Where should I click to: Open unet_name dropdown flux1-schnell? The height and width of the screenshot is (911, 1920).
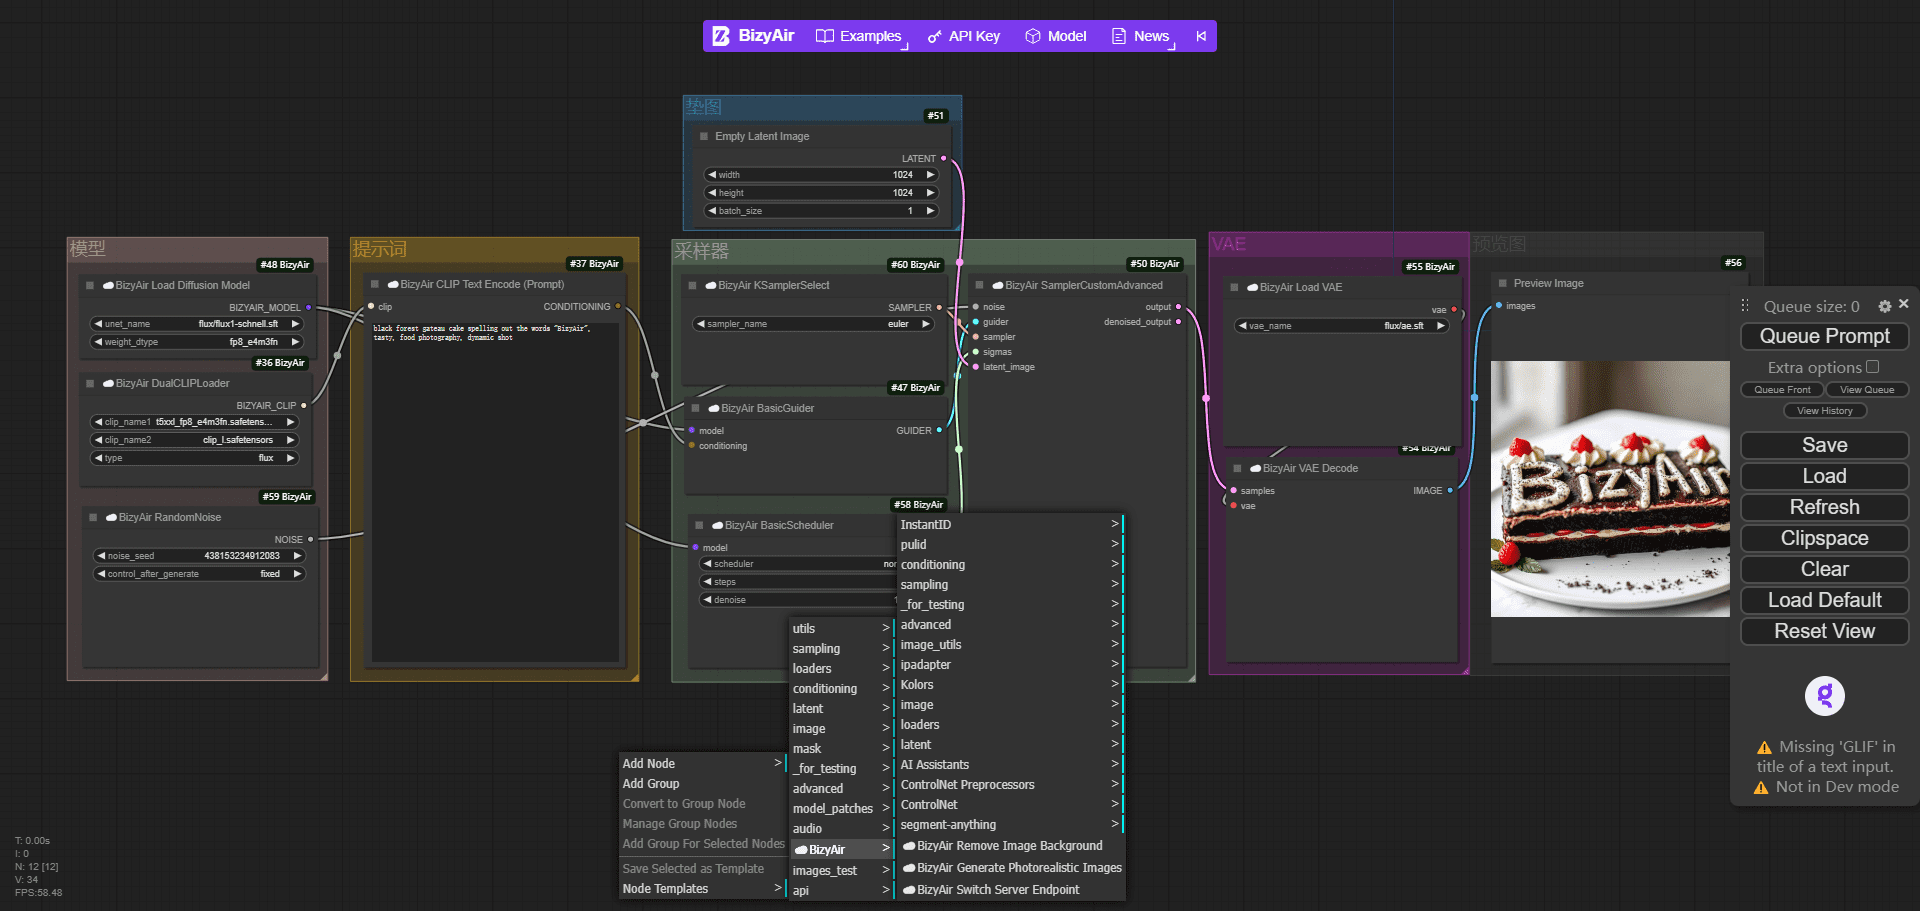coord(196,324)
